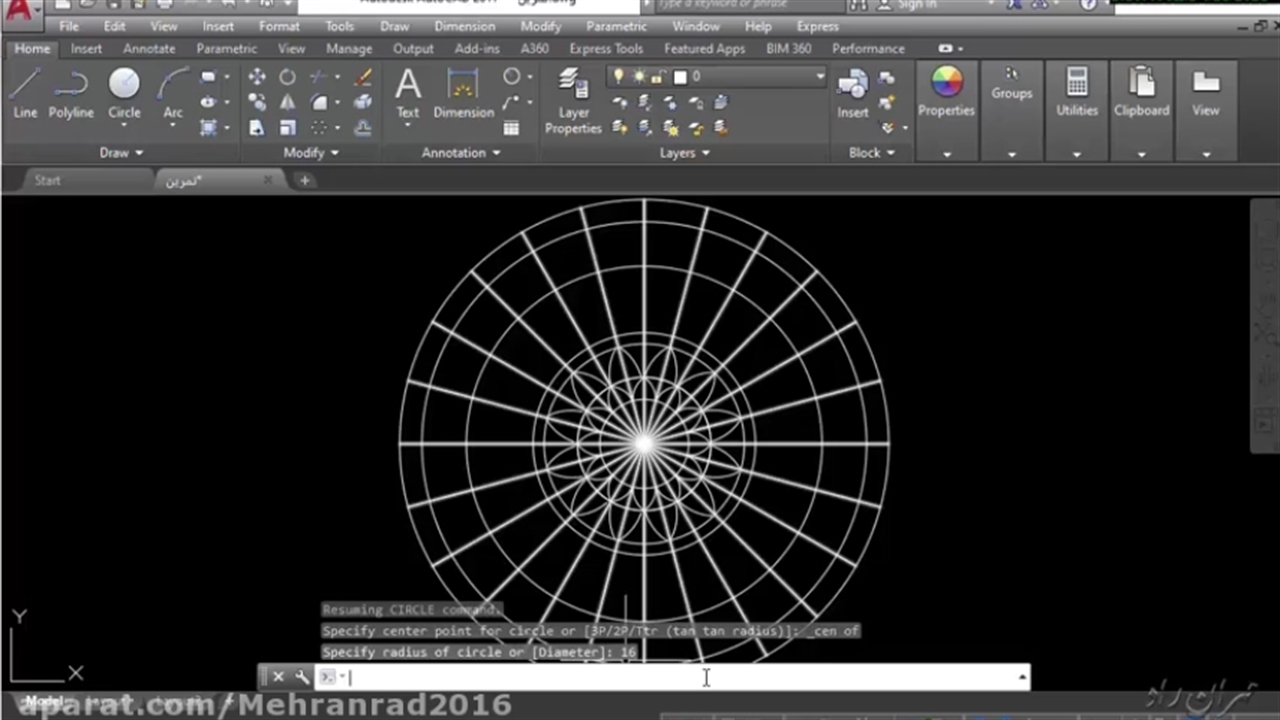Select the Line drawing tool
1280x720 pixels.
click(25, 92)
